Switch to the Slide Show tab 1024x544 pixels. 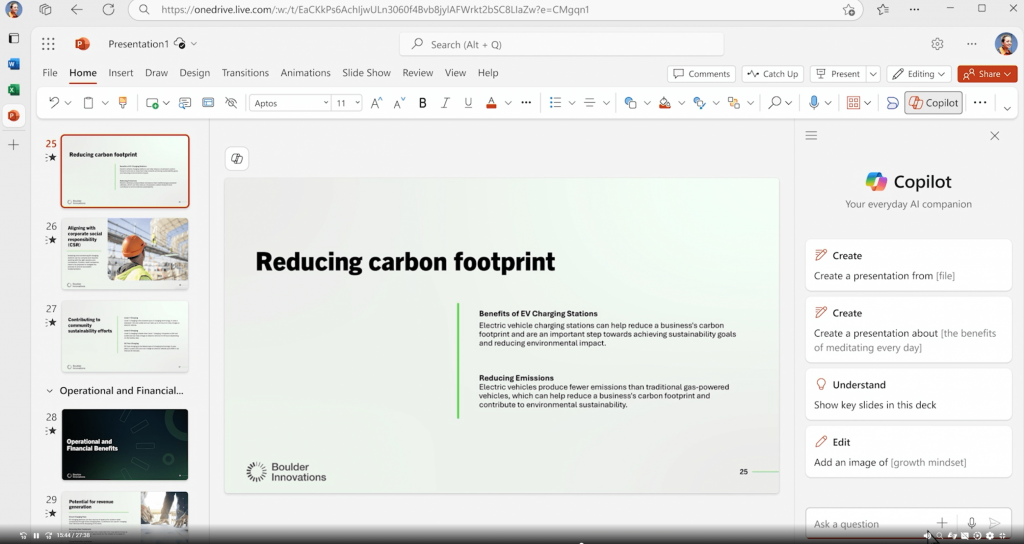366,72
